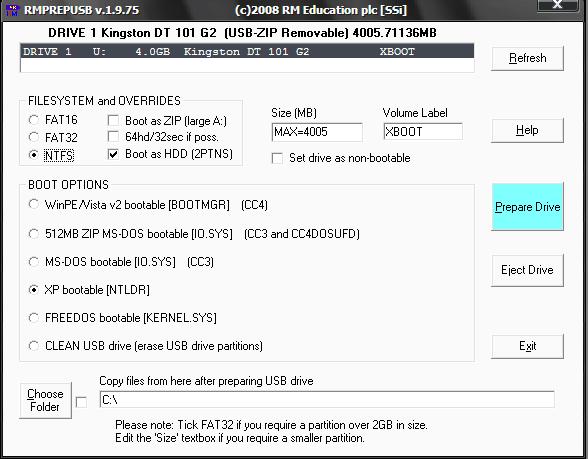Click the Volume Label text box
Image resolution: width=588 pixels, height=459 pixels.
pos(423,132)
